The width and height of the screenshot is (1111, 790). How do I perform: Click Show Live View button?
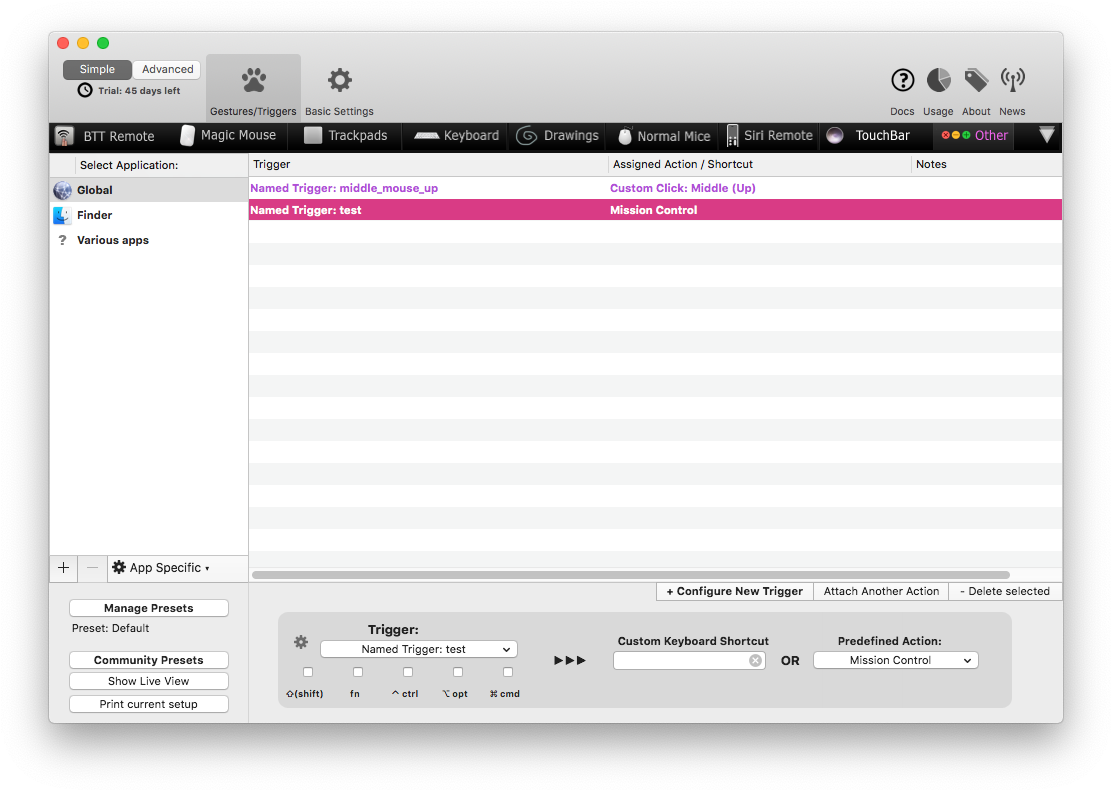149,681
